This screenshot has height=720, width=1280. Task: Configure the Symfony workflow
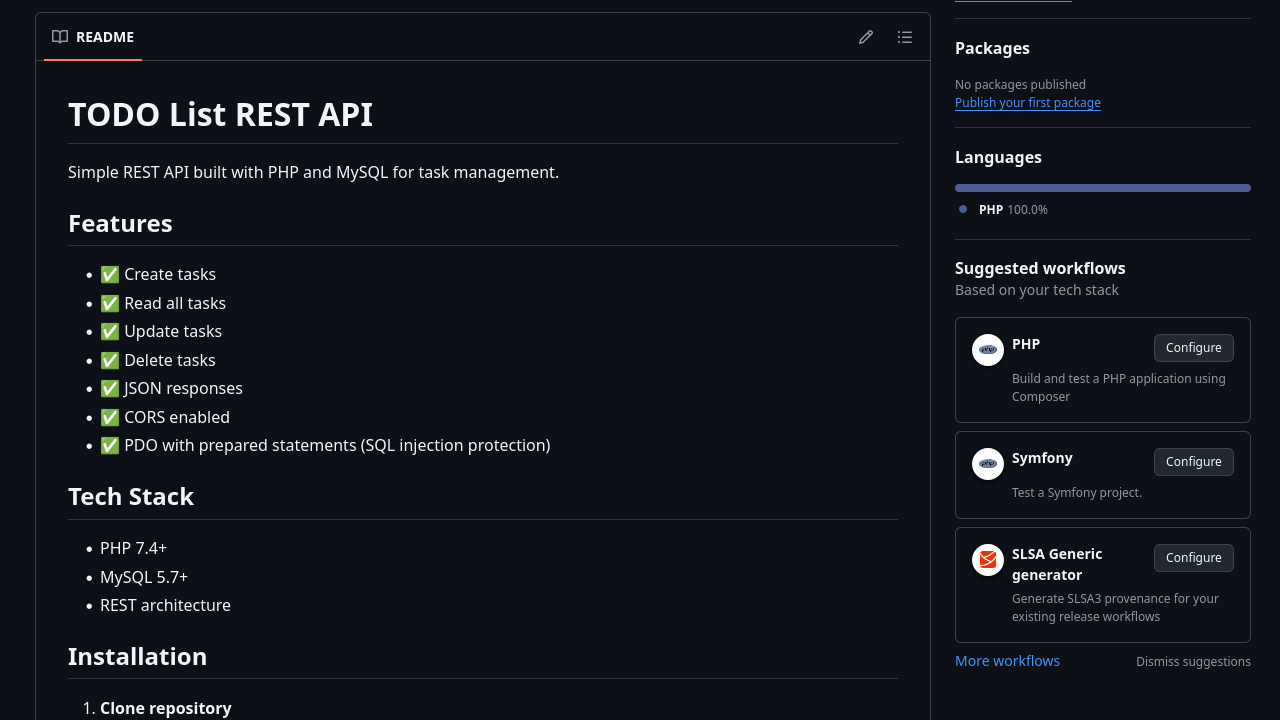click(1193, 462)
